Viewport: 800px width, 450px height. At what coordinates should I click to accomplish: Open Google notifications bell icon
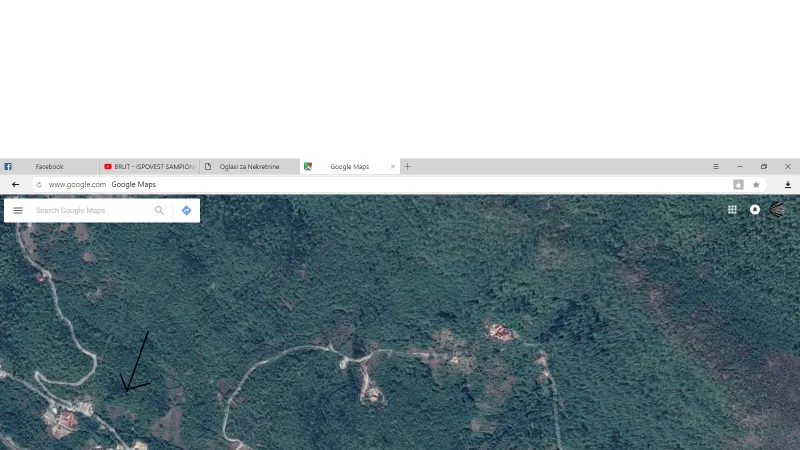tap(755, 210)
